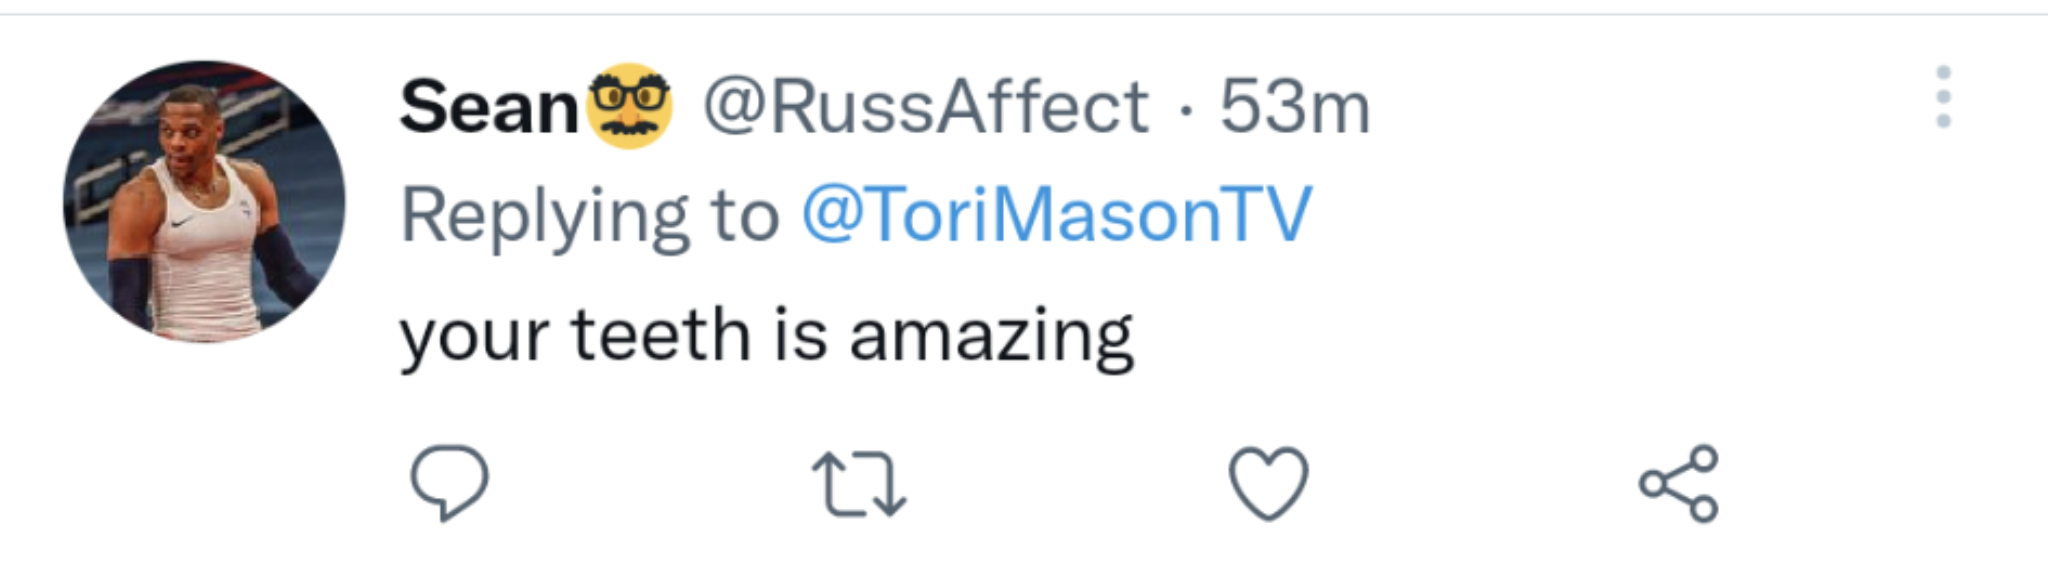
Task: Expand the tweet options via the dots
Action: pos(1943,97)
